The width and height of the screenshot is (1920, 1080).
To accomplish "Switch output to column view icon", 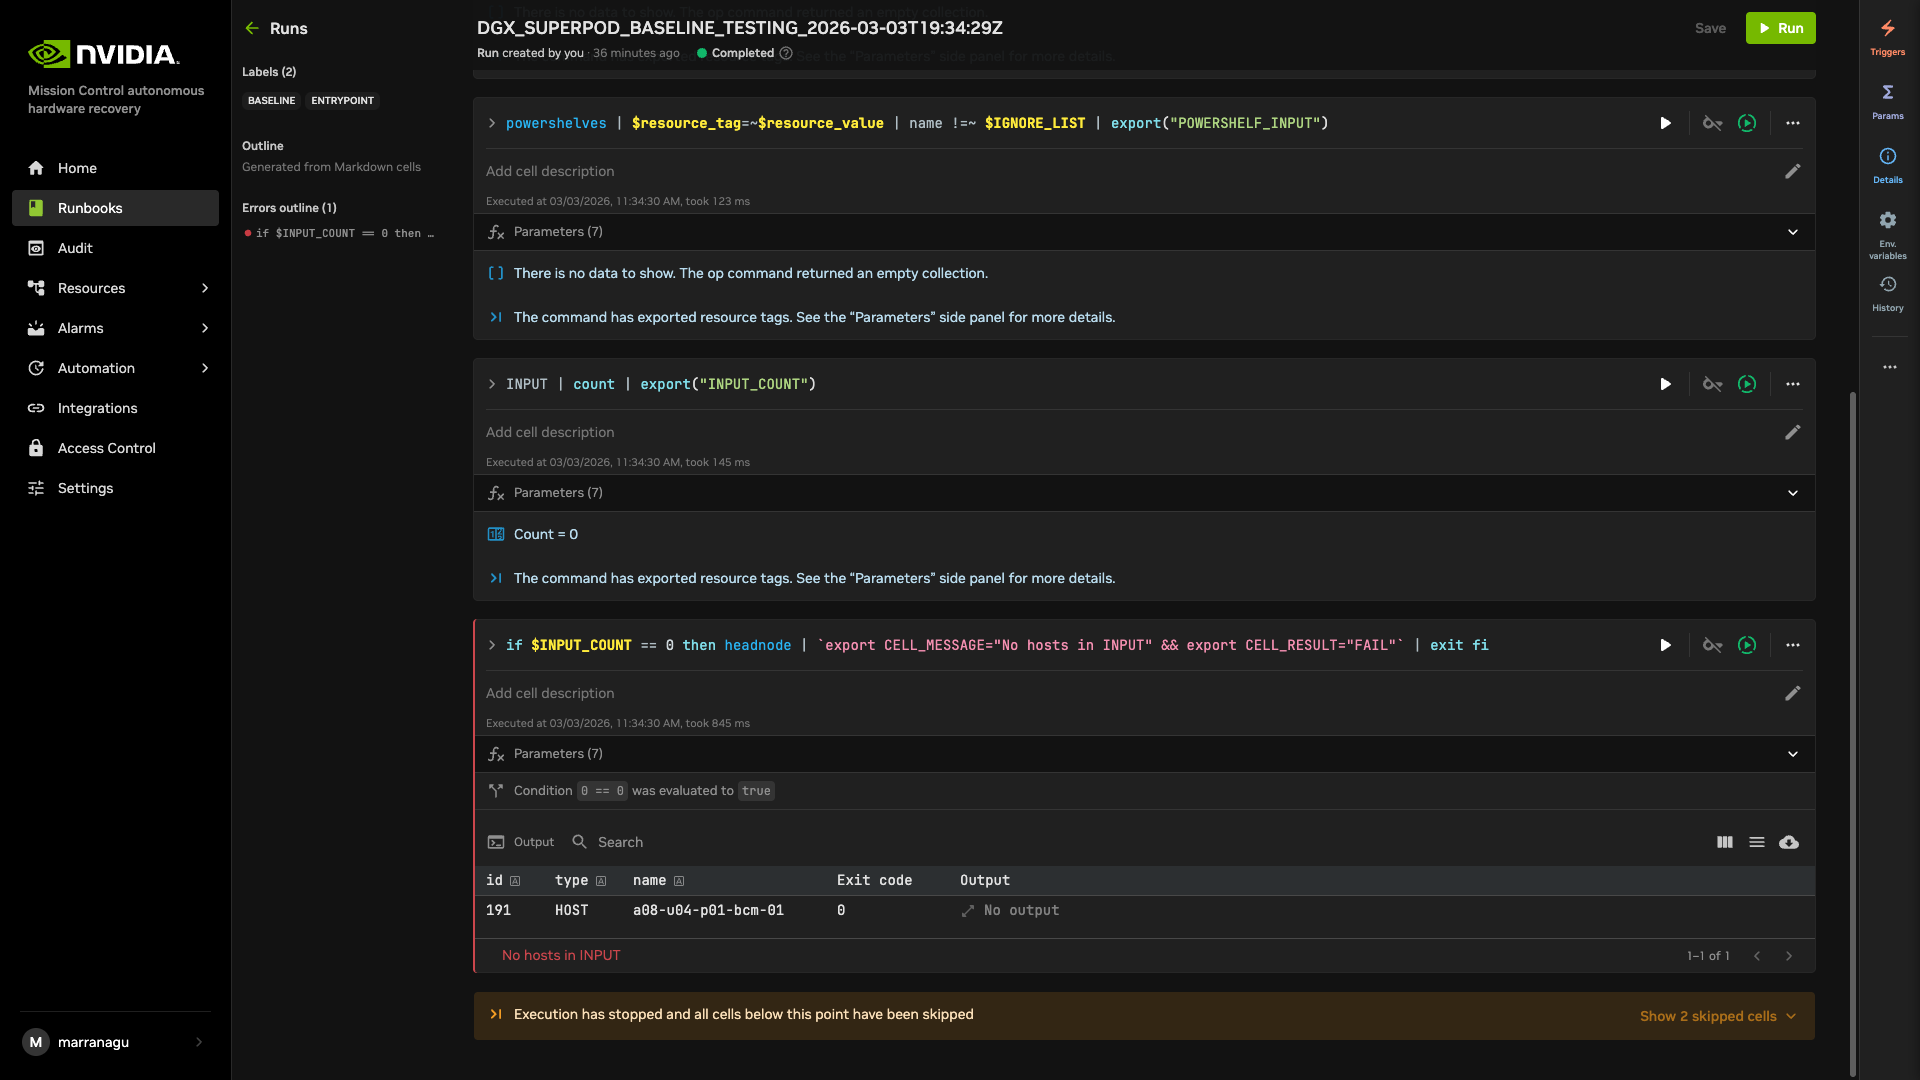I will 1725,842.
